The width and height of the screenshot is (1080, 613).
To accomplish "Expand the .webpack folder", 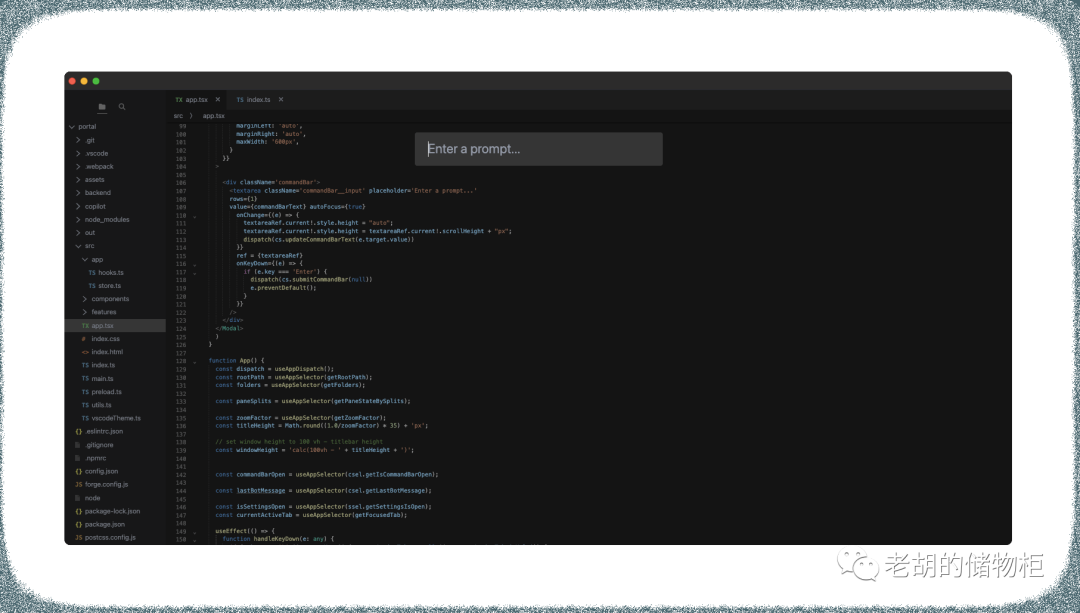I will coord(79,167).
